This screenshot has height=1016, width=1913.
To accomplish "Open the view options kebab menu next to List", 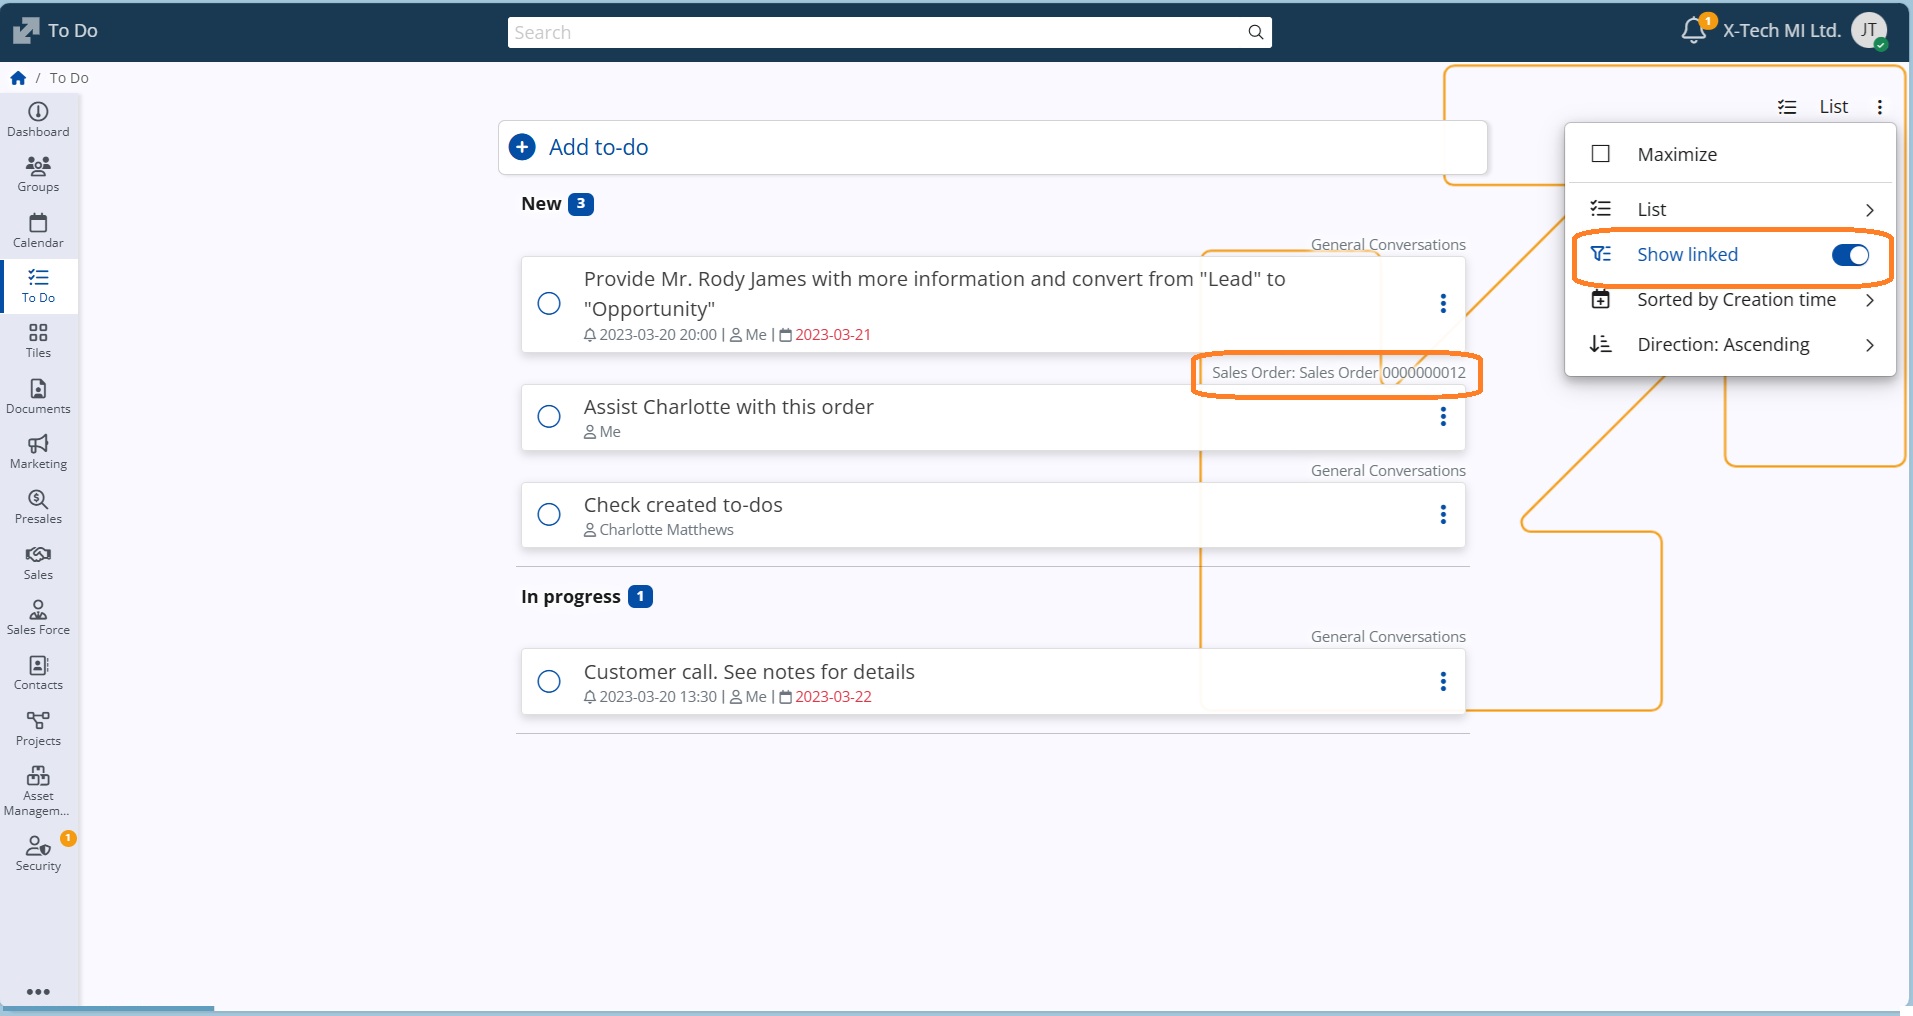I will (x=1880, y=107).
